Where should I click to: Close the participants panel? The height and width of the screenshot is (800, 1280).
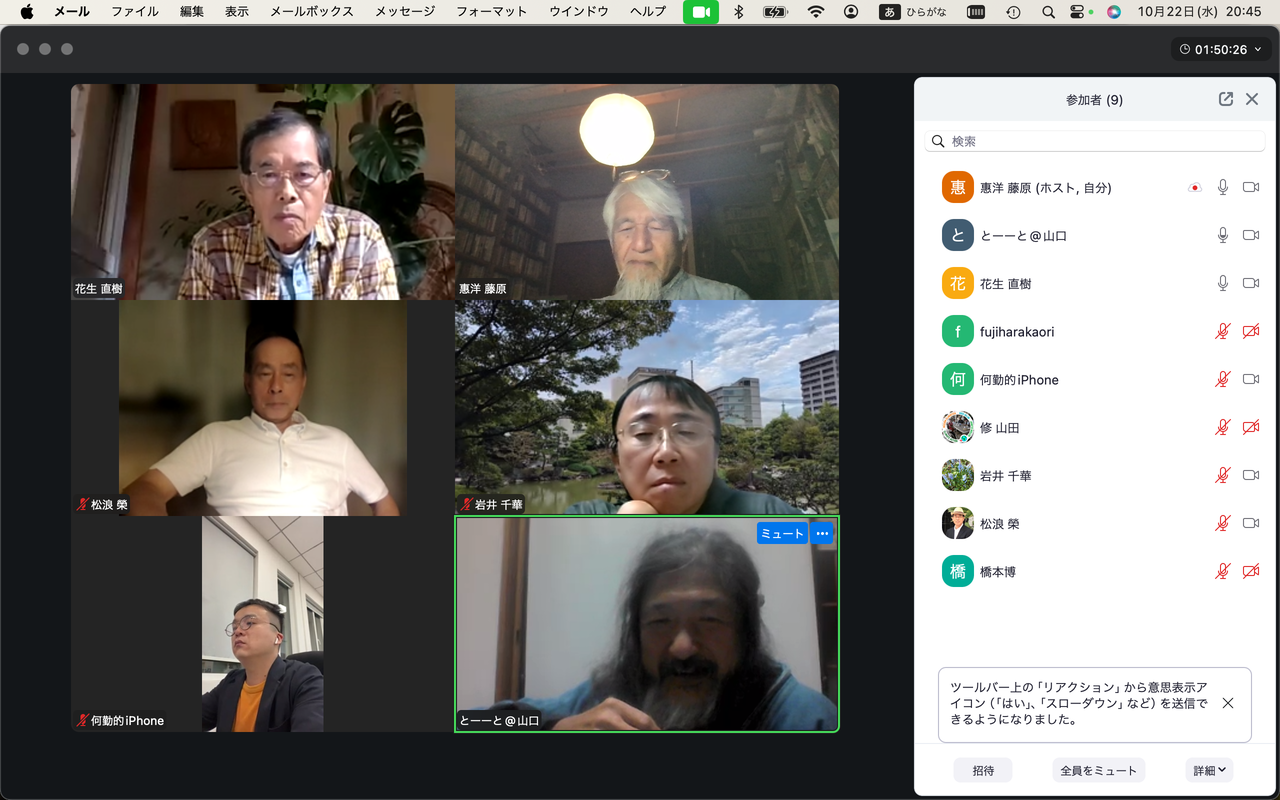1252,99
